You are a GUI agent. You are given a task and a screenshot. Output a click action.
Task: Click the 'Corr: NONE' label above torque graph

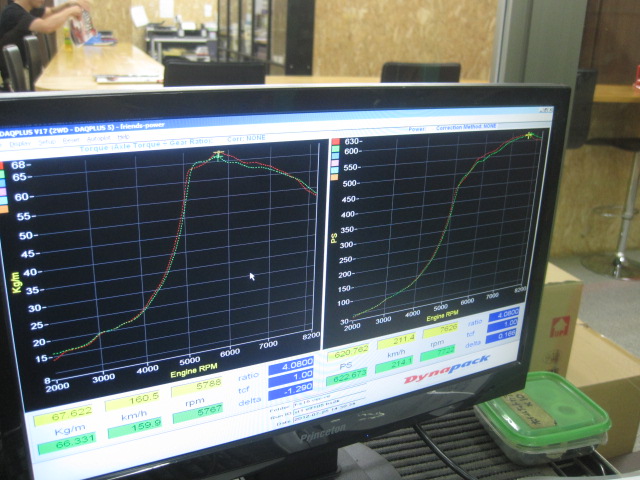point(246,139)
